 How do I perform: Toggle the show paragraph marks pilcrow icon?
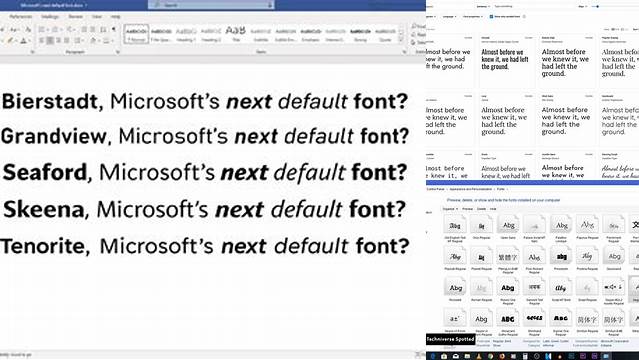click(x=114, y=29)
